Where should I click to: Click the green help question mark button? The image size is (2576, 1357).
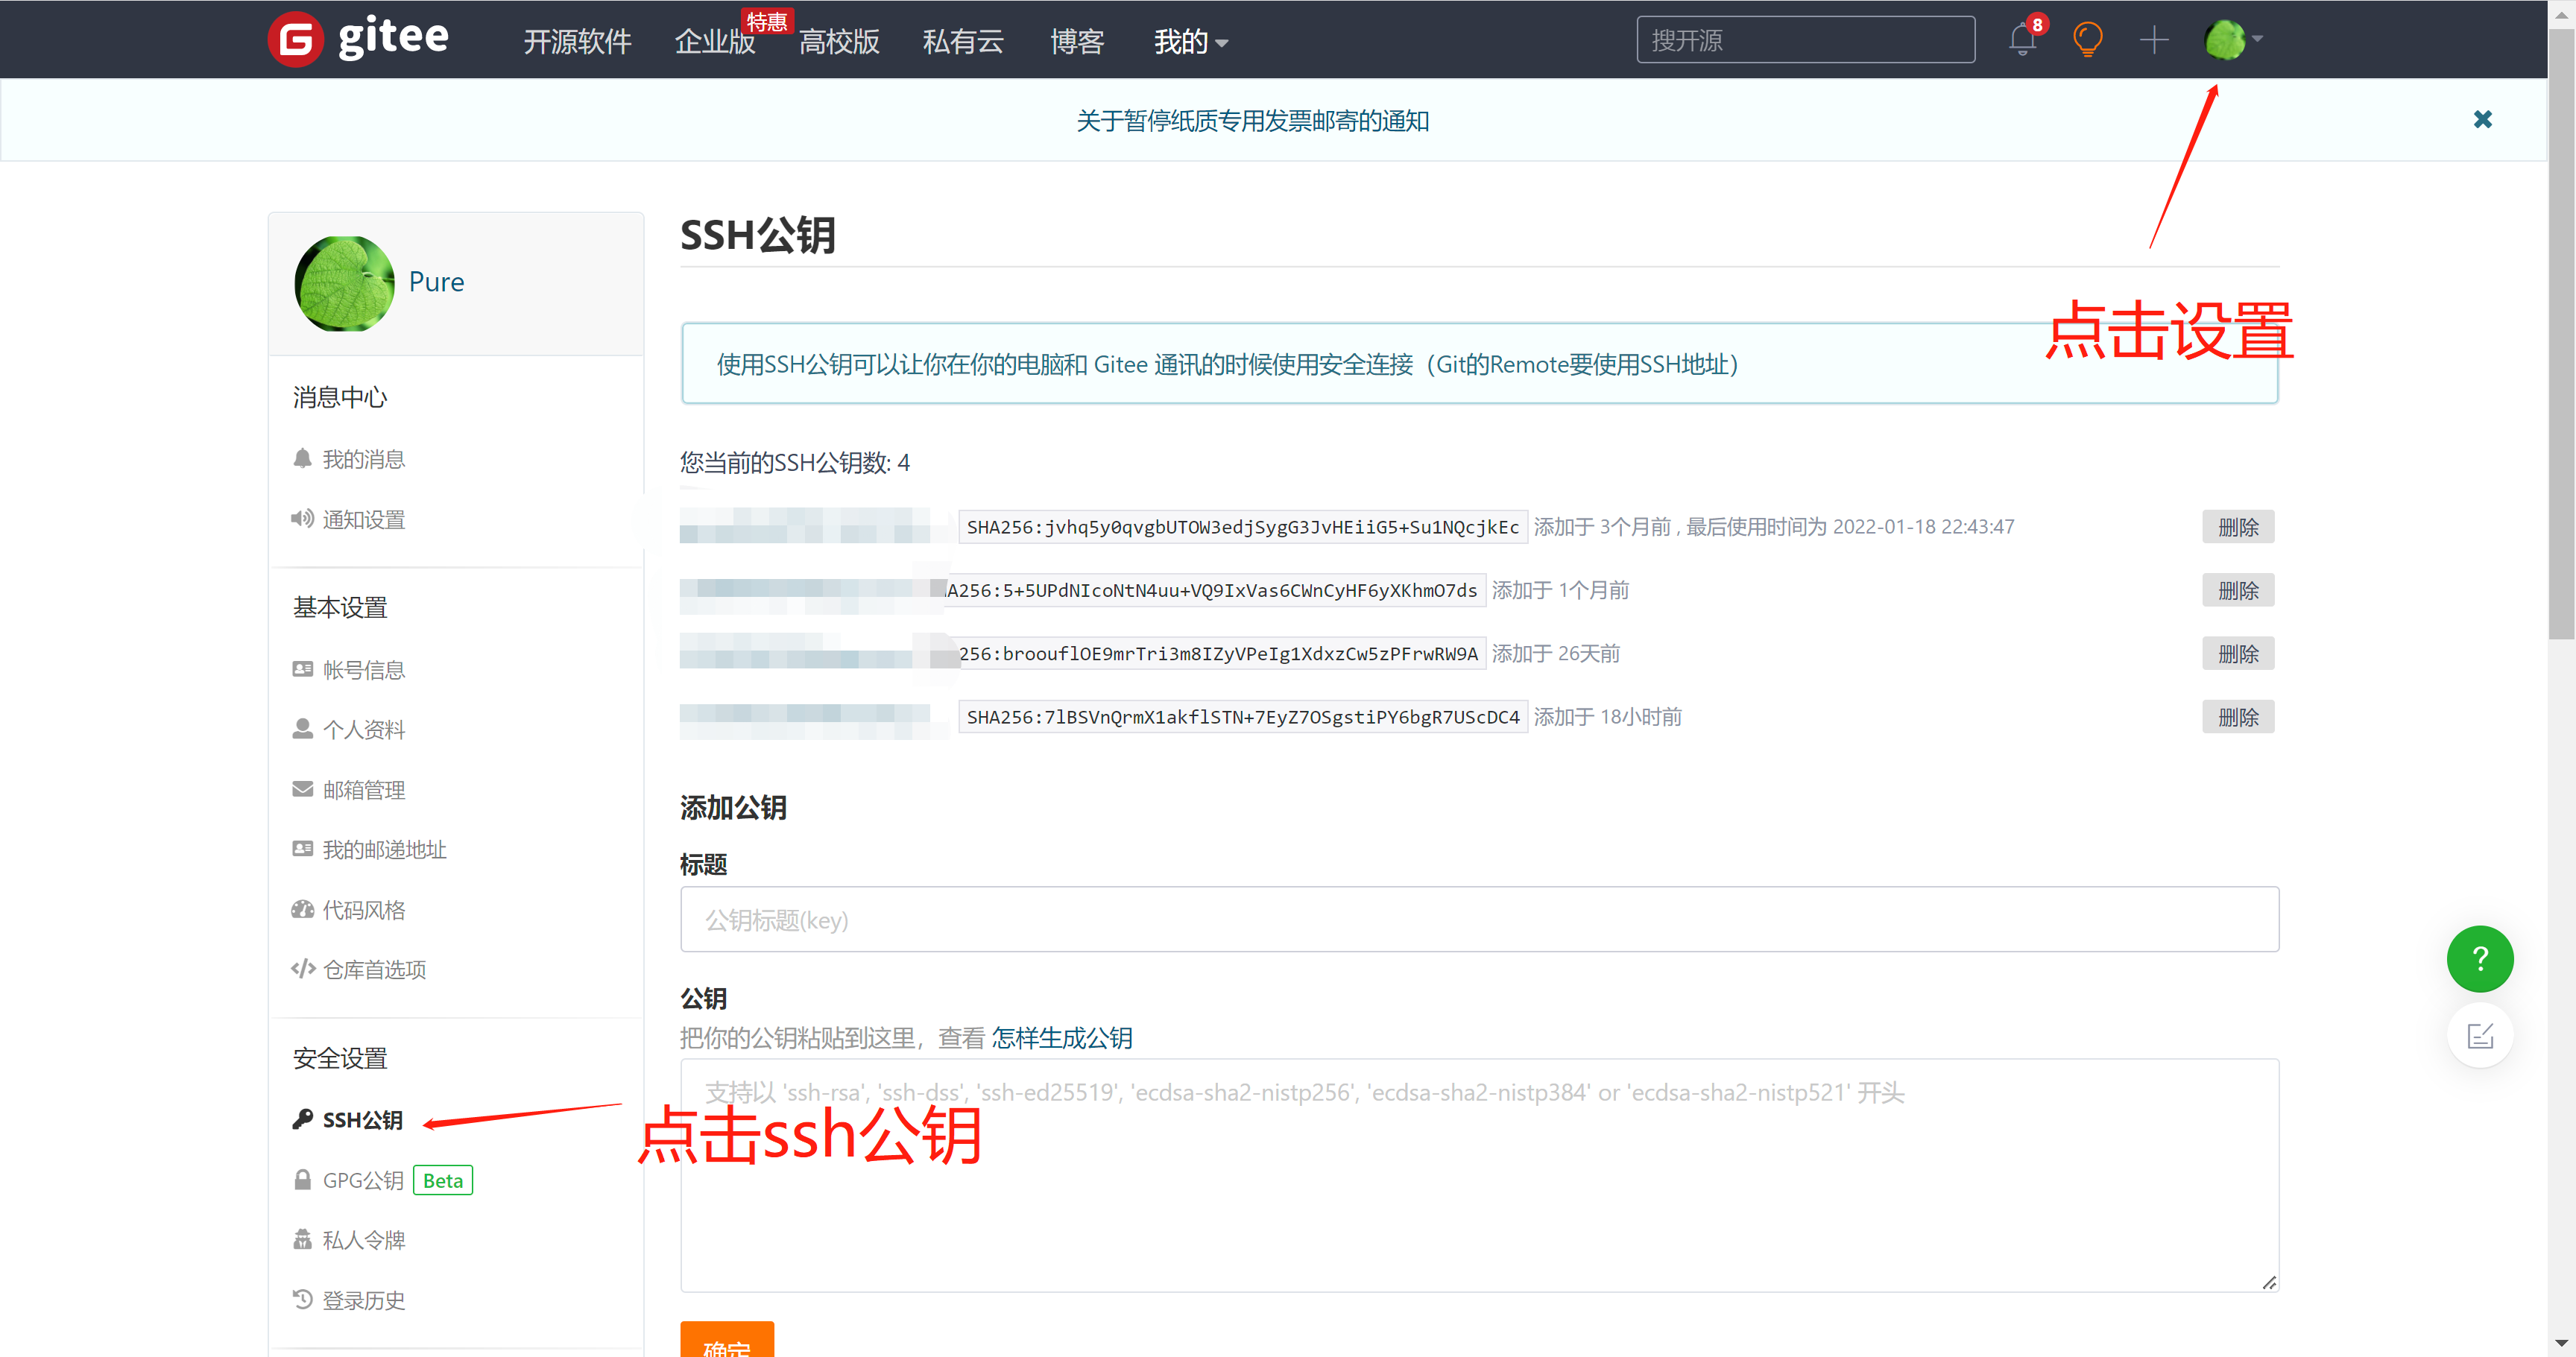pyautogui.click(x=2479, y=959)
